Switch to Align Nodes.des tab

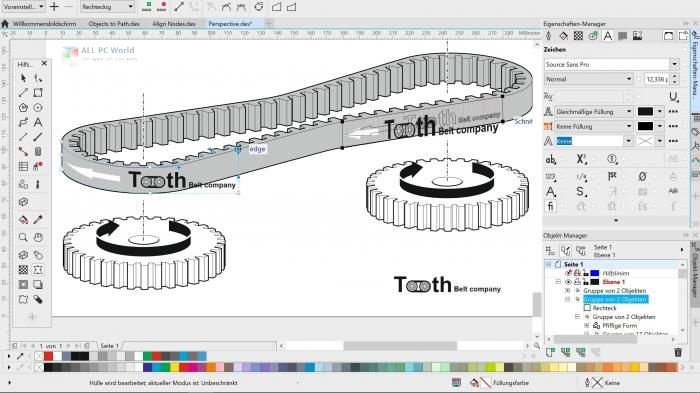click(174, 24)
